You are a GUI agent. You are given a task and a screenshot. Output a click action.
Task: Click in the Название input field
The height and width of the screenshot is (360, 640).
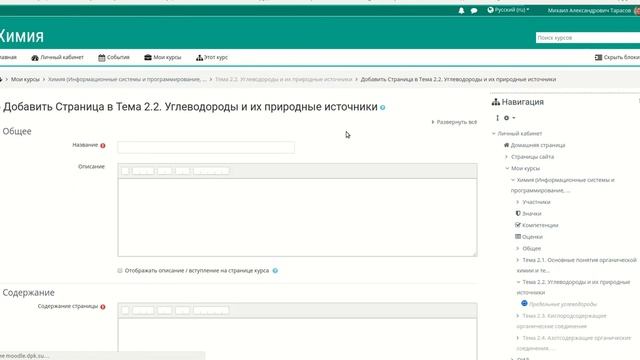pos(206,147)
